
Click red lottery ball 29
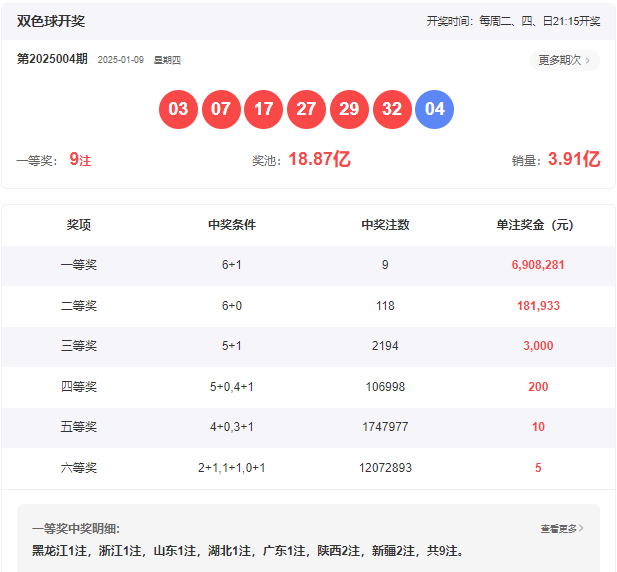[x=349, y=109]
